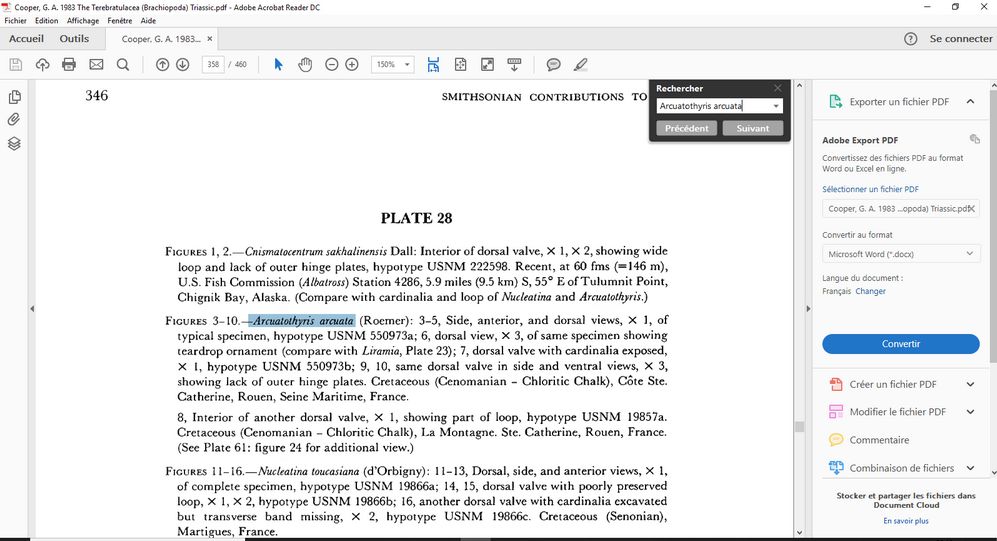Click the cloud upload icon
Screen dimensions: 997x541
point(43,64)
